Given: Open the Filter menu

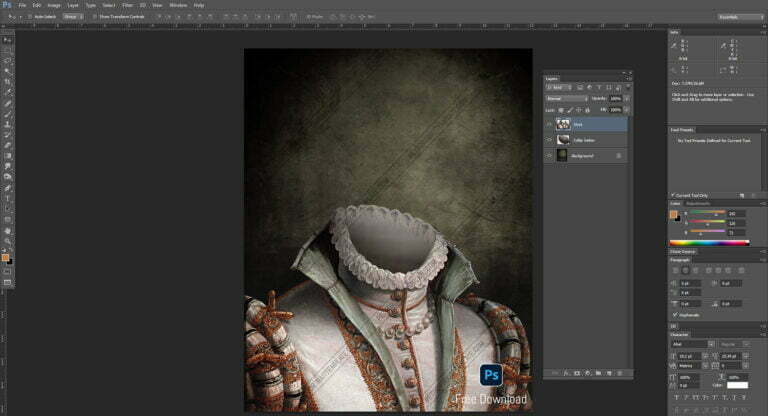Looking at the screenshot, I should click(x=127, y=5).
